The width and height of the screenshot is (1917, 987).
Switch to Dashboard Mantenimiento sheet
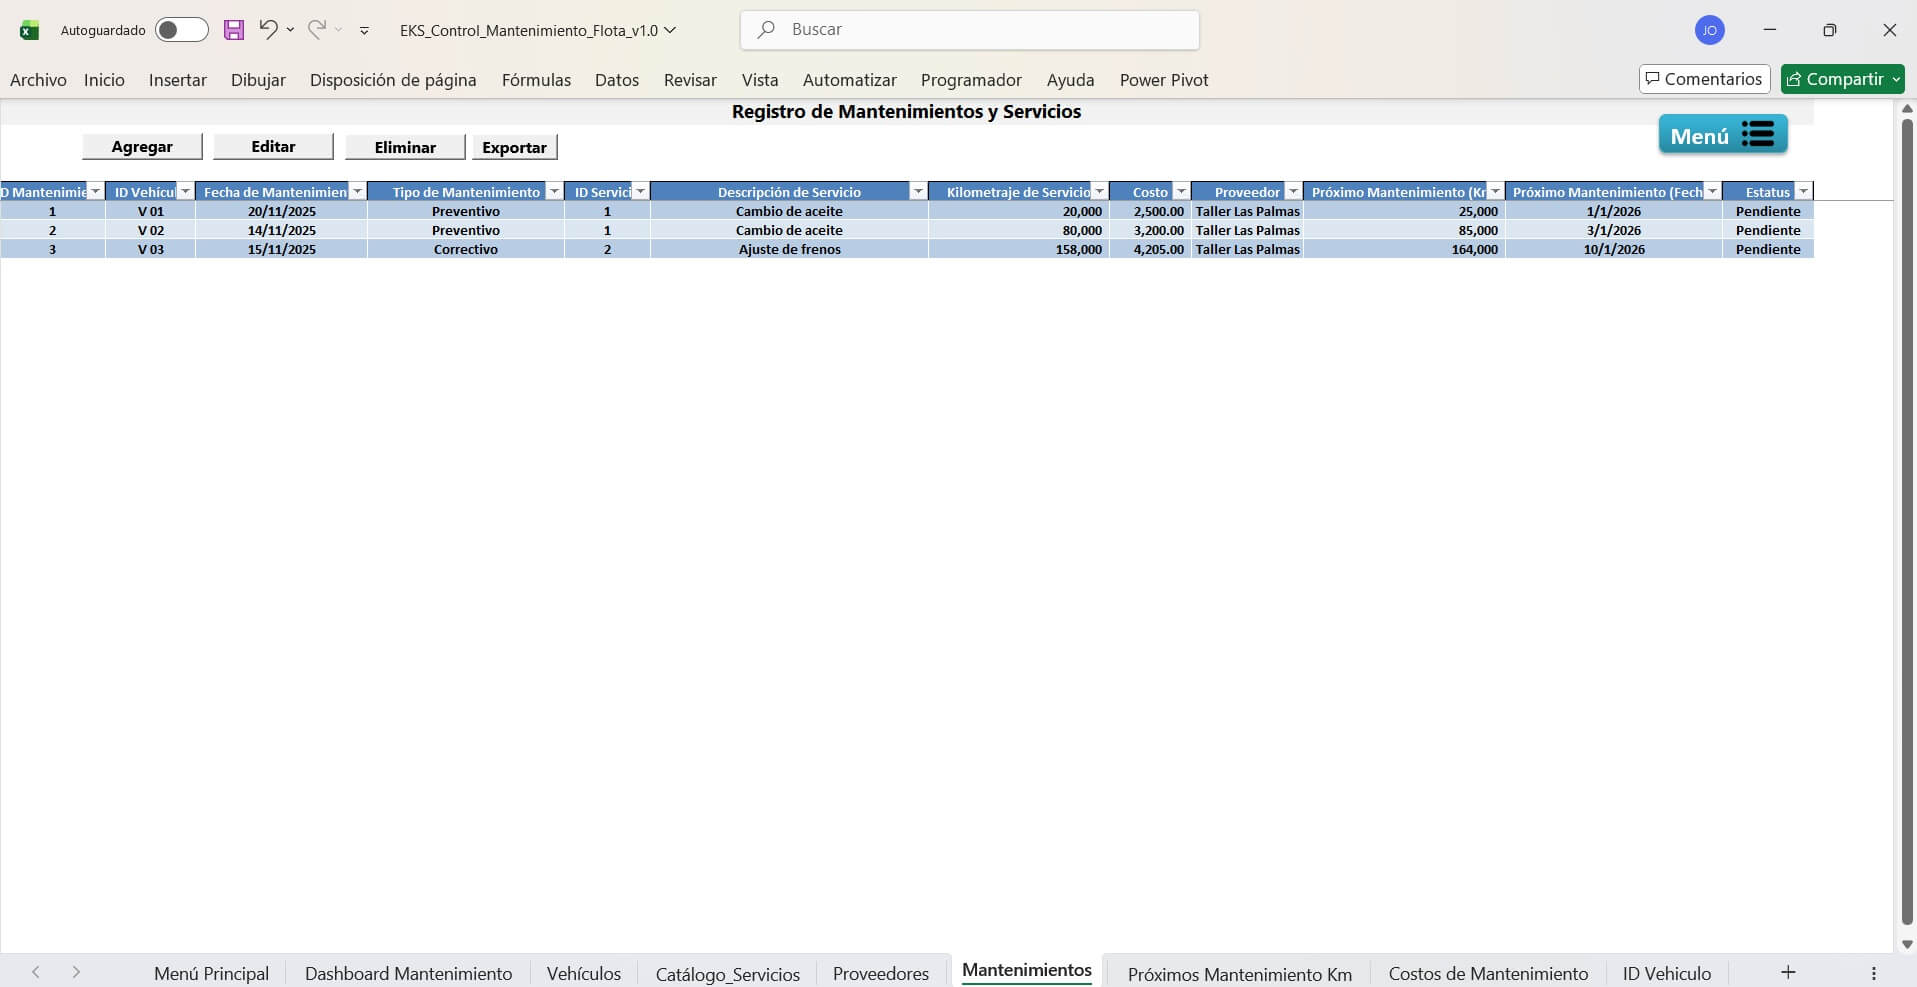coord(408,974)
